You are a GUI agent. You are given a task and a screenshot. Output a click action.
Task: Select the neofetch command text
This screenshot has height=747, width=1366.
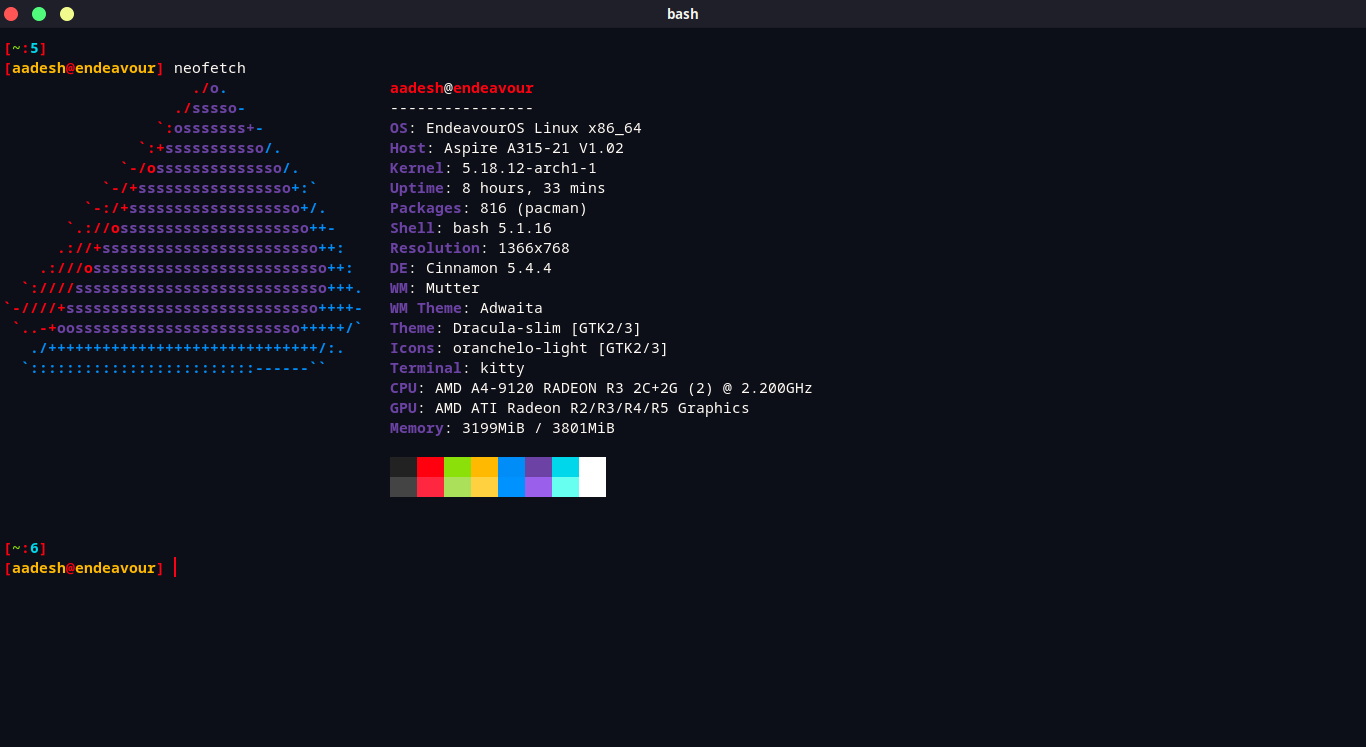209,67
